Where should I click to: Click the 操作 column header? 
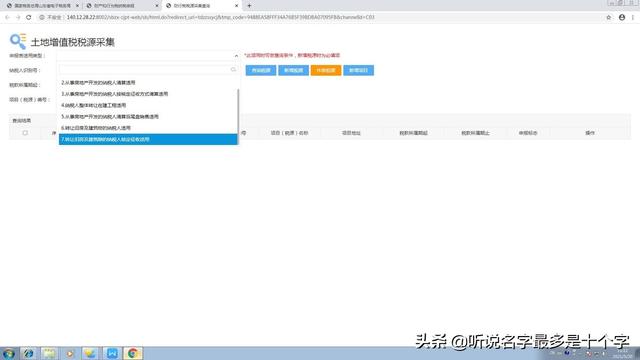tap(590, 133)
